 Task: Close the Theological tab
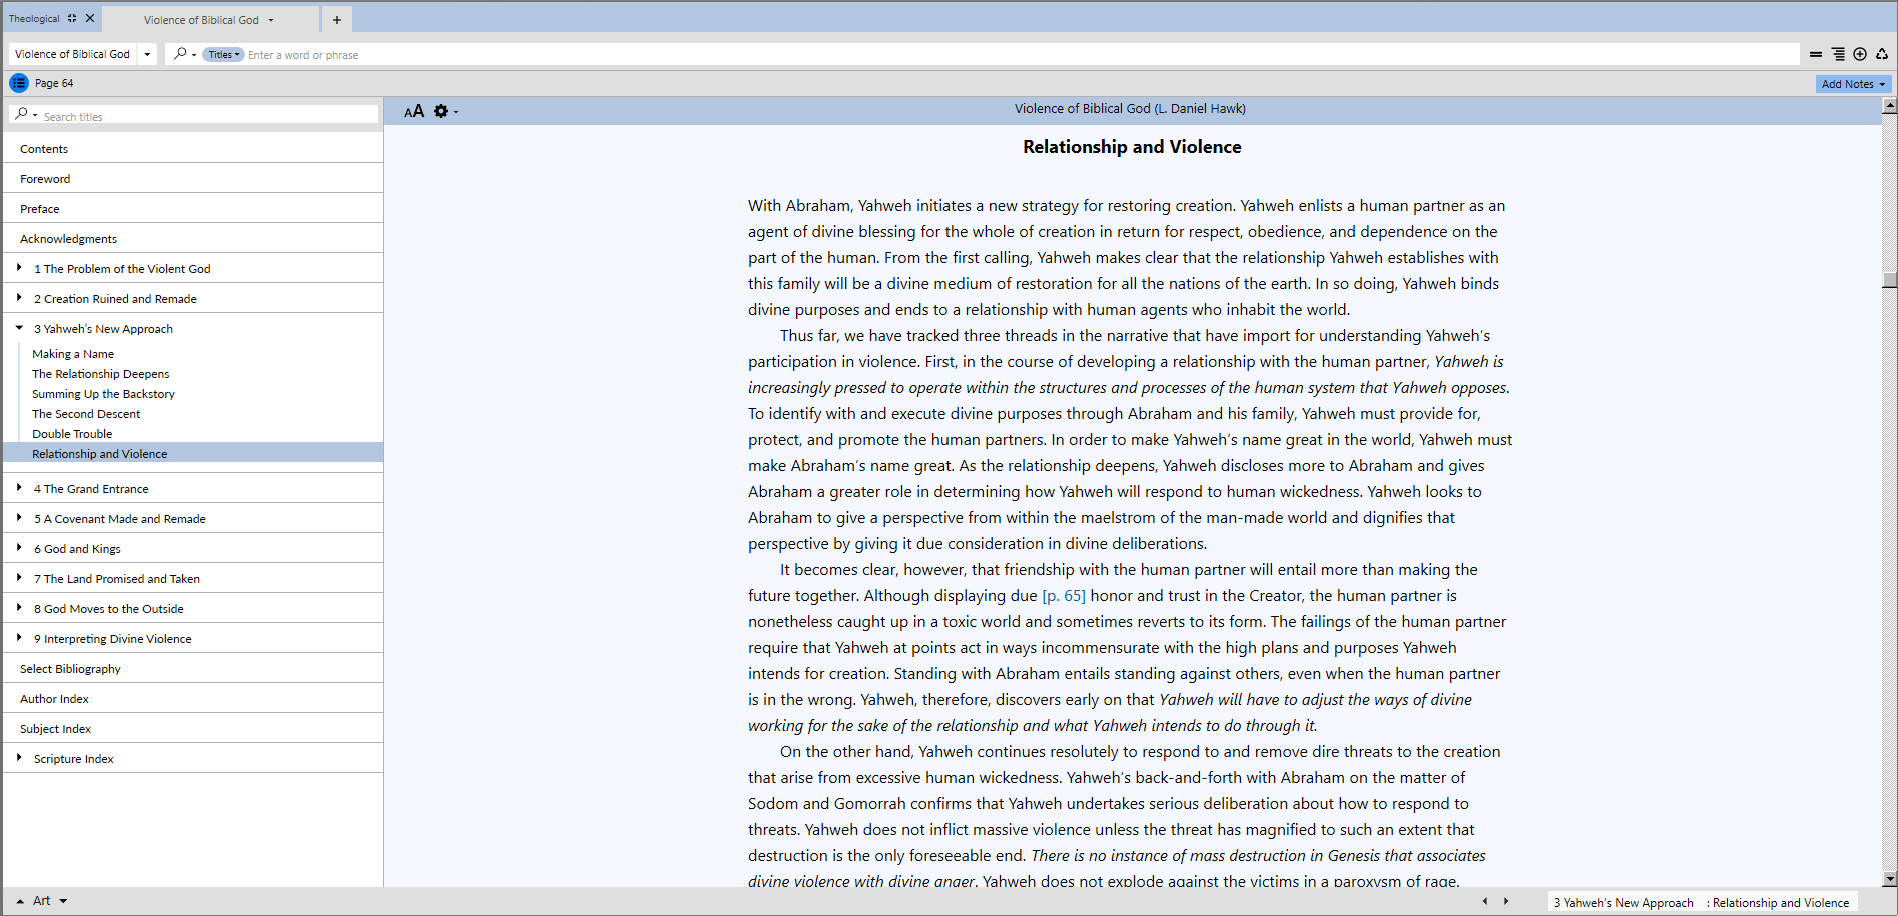(90, 18)
